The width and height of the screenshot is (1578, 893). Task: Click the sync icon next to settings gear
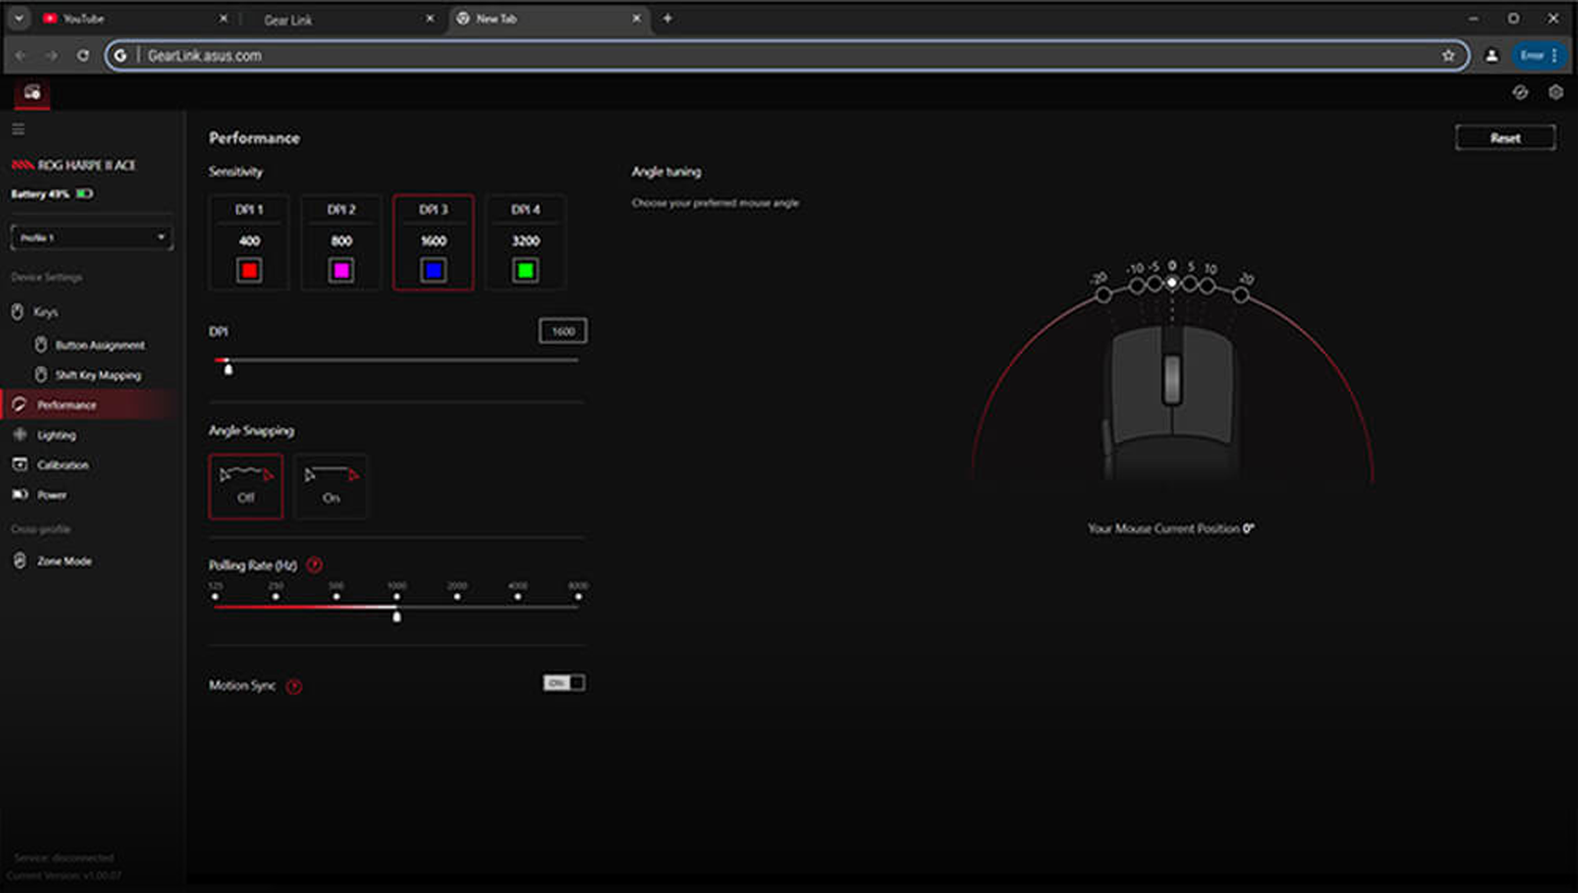(1520, 92)
